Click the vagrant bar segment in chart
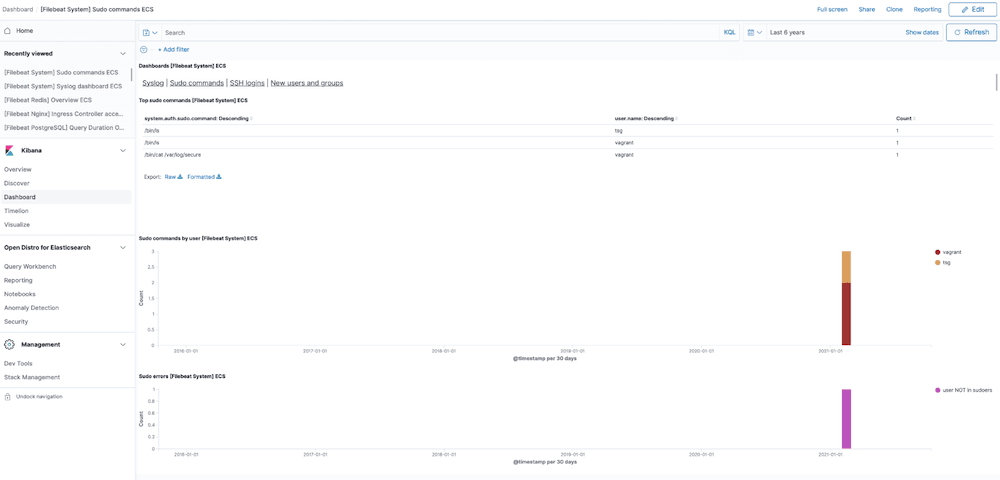 pyautogui.click(x=846, y=314)
